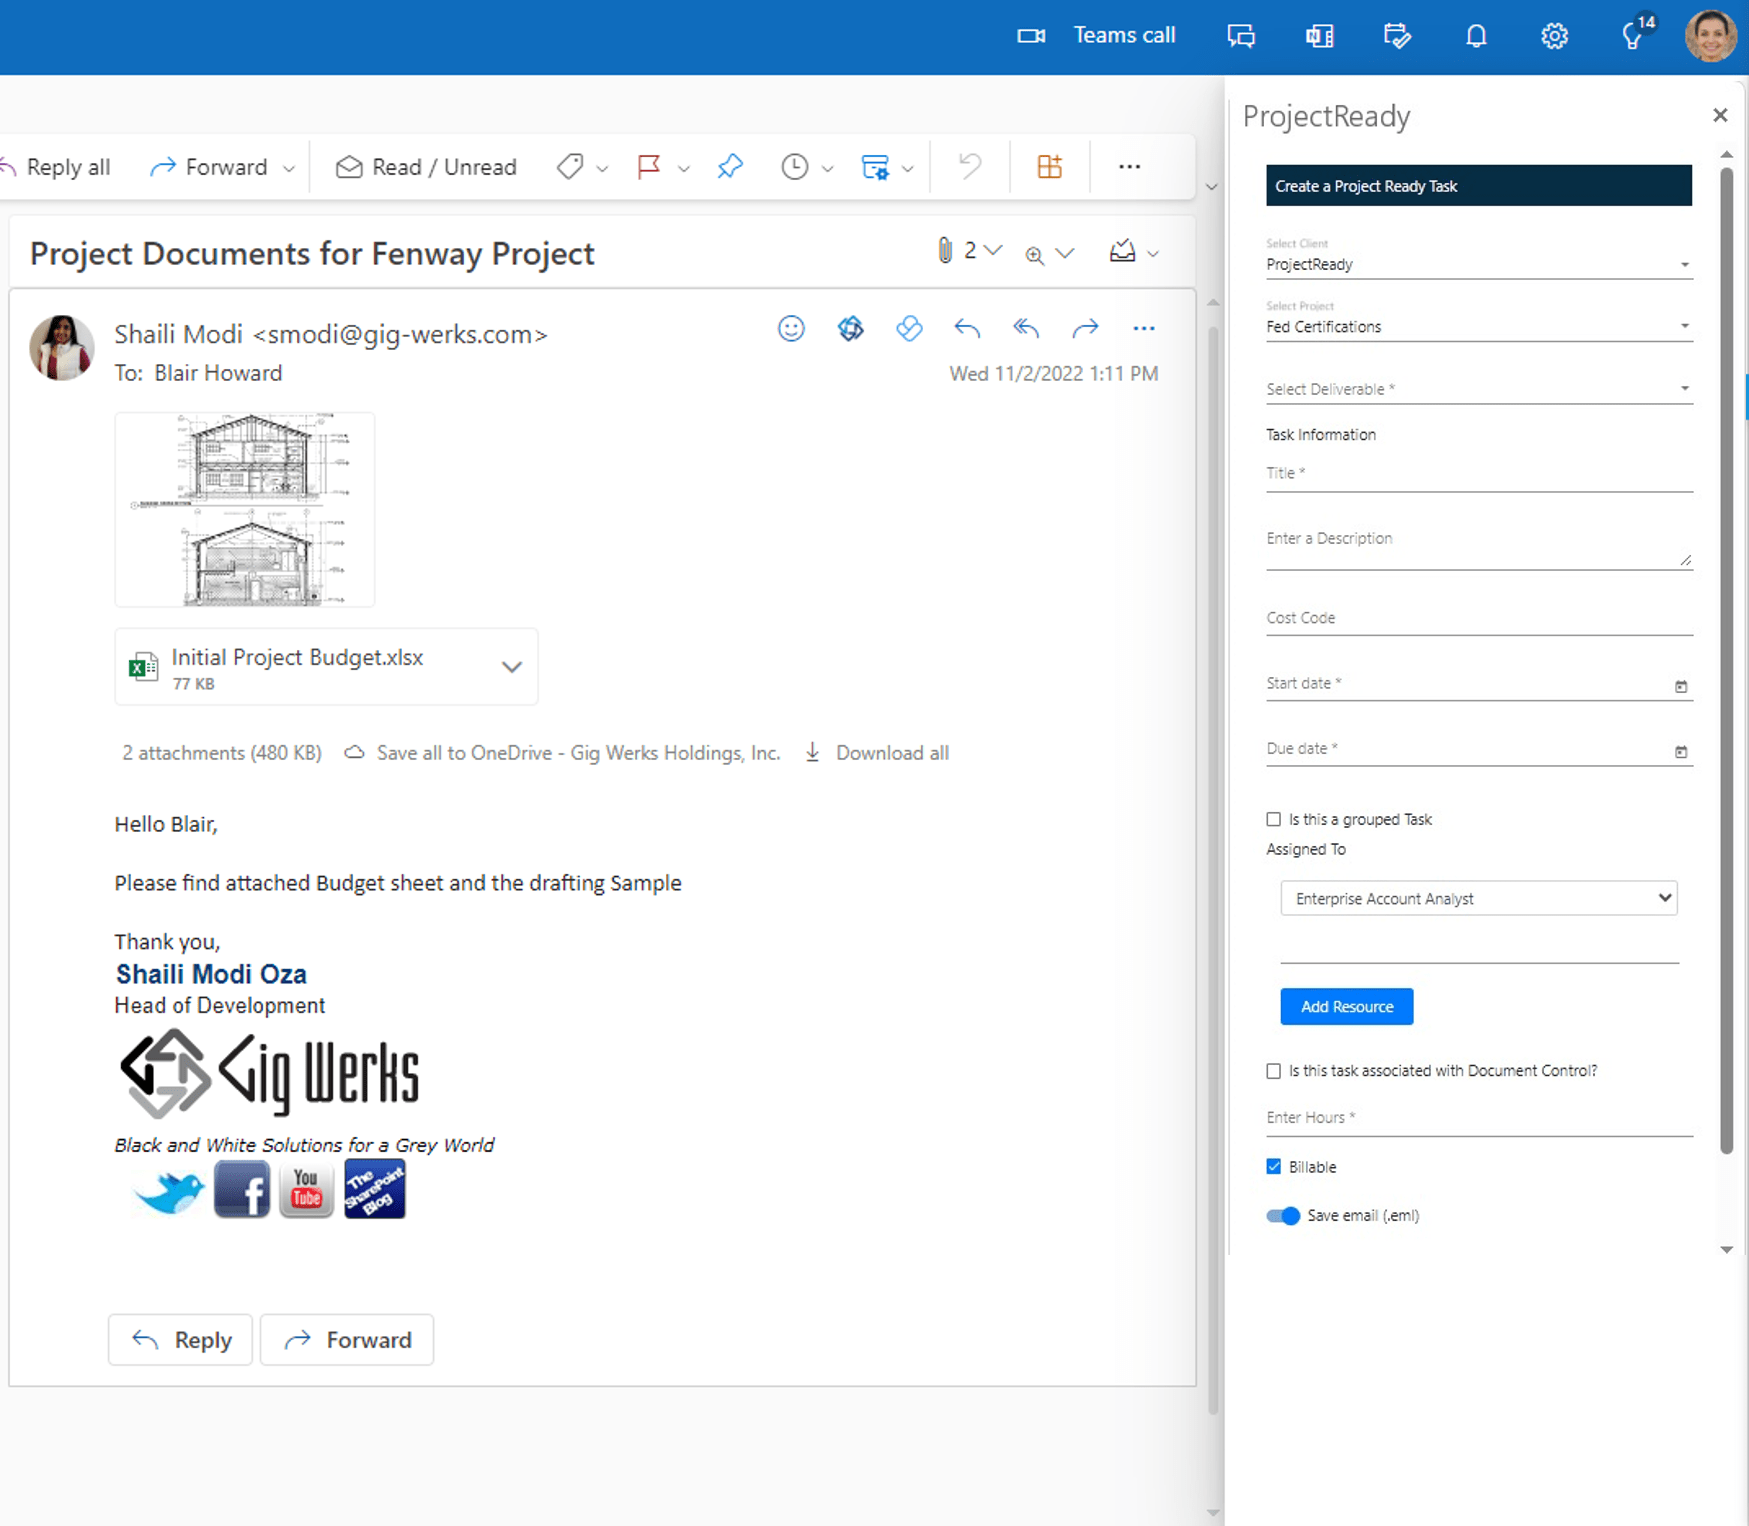The height and width of the screenshot is (1526, 1749).
Task: Open account profile picture
Action: (1710, 36)
